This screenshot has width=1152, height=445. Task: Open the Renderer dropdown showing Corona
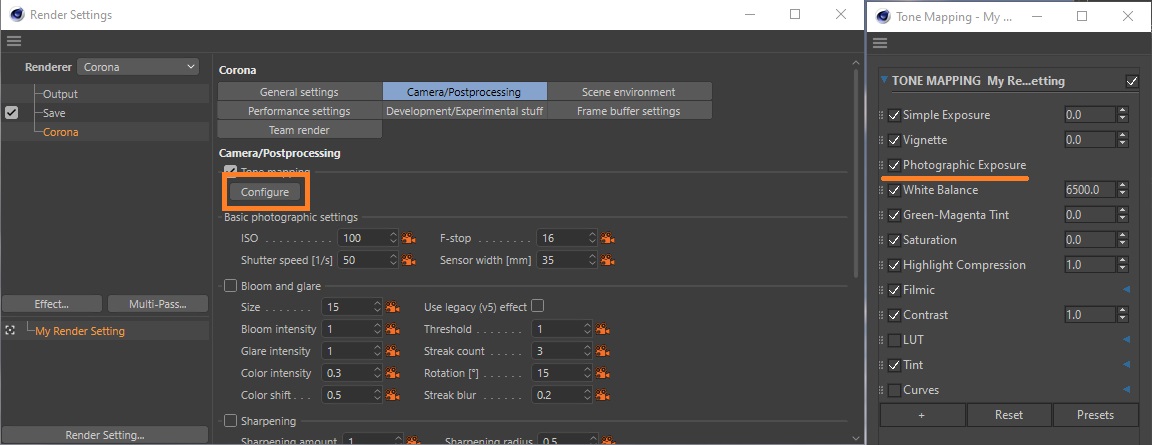click(x=138, y=67)
